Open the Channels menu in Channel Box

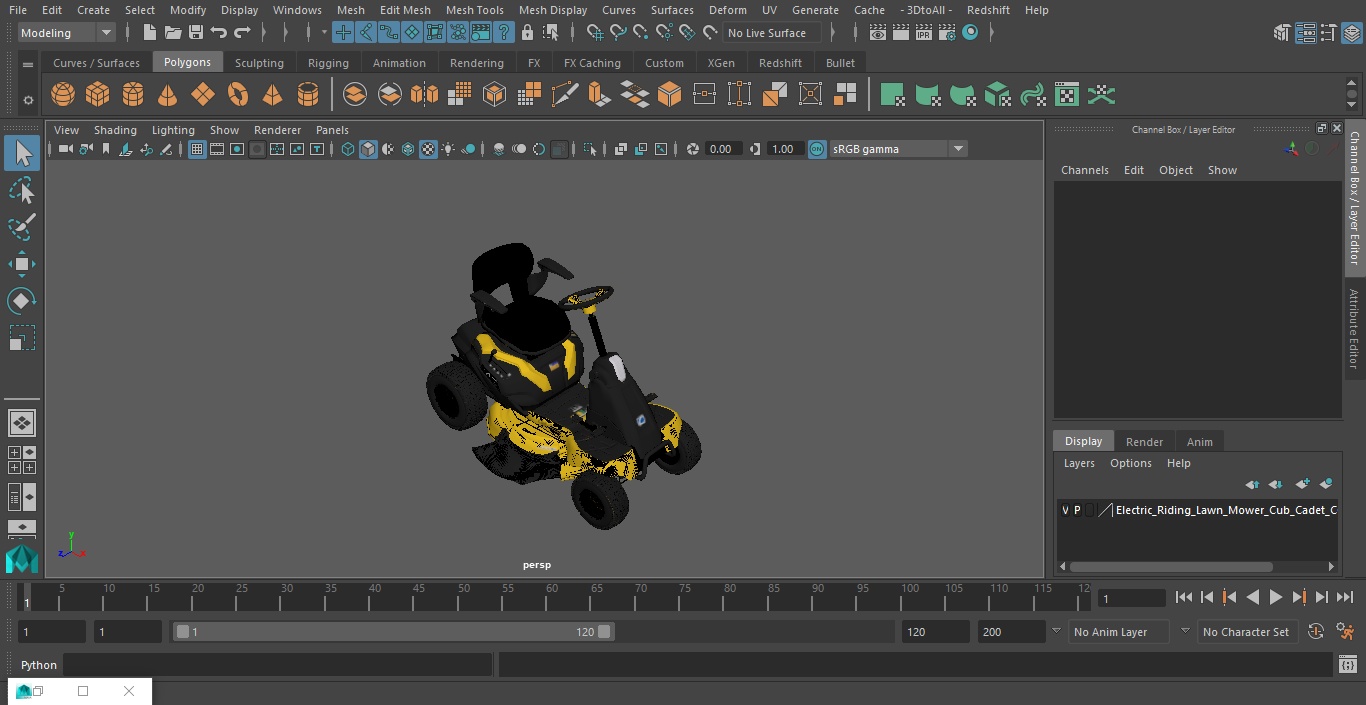pos(1085,170)
